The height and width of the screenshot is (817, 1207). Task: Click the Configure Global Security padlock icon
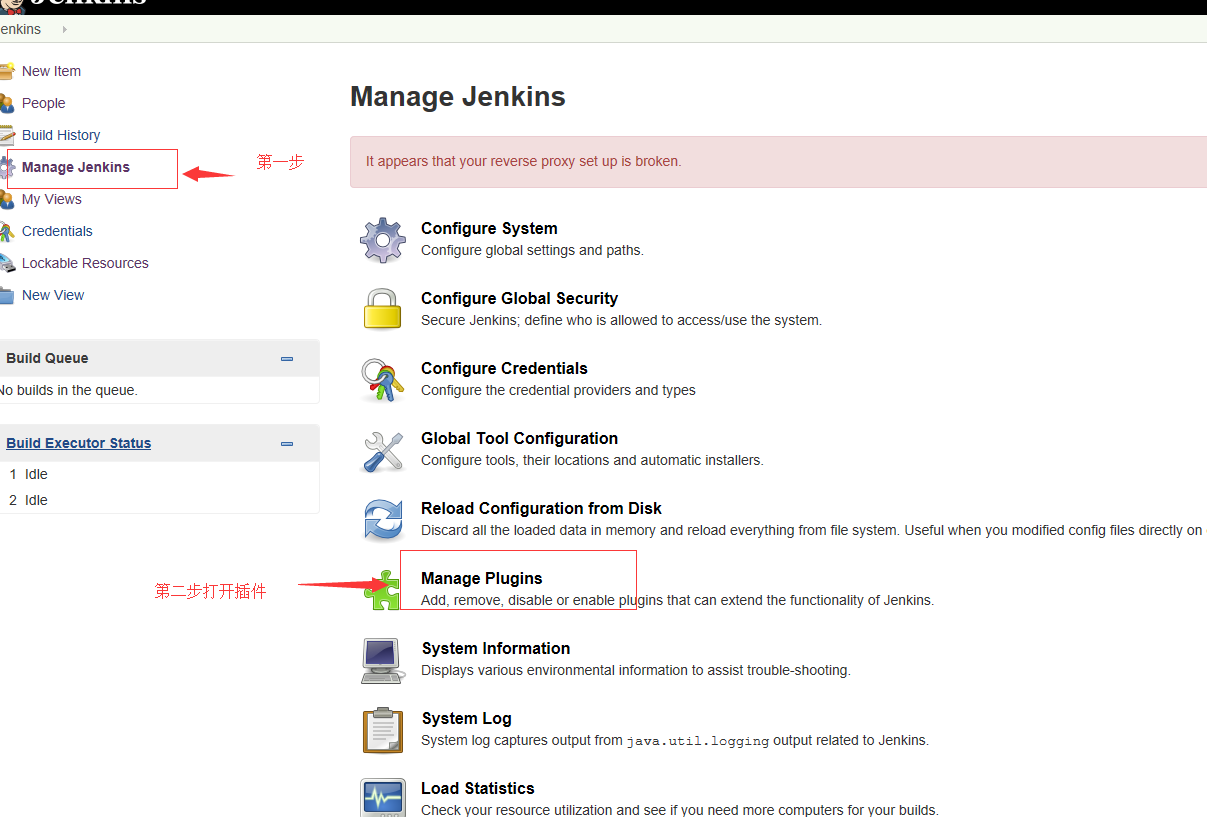pos(382,310)
